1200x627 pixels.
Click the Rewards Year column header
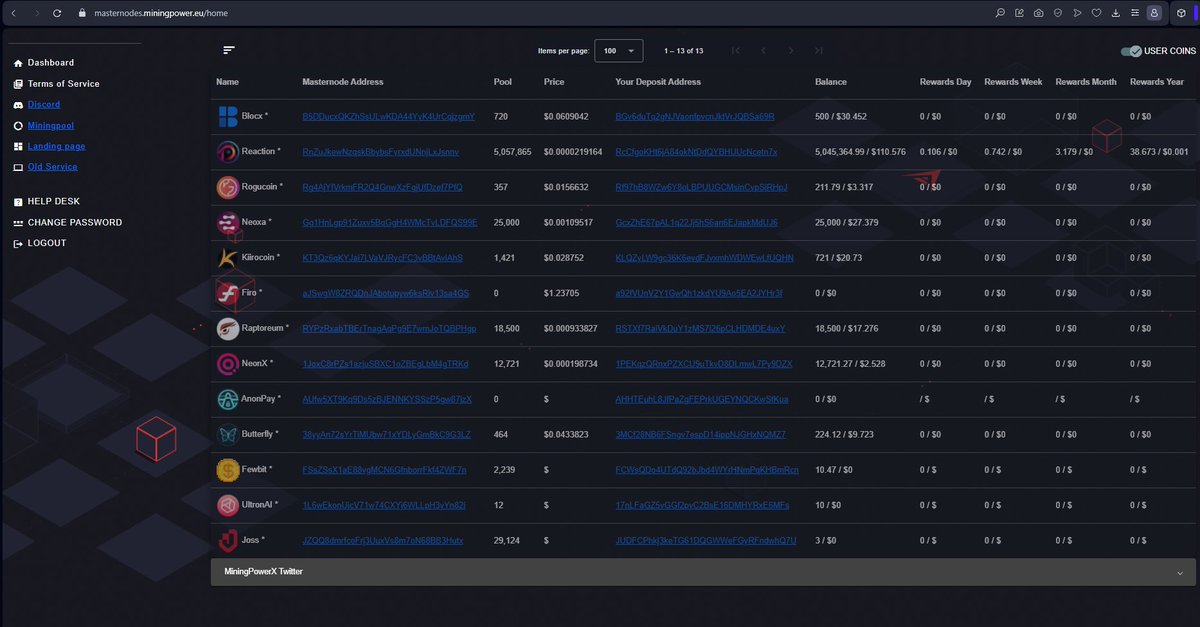point(1156,82)
